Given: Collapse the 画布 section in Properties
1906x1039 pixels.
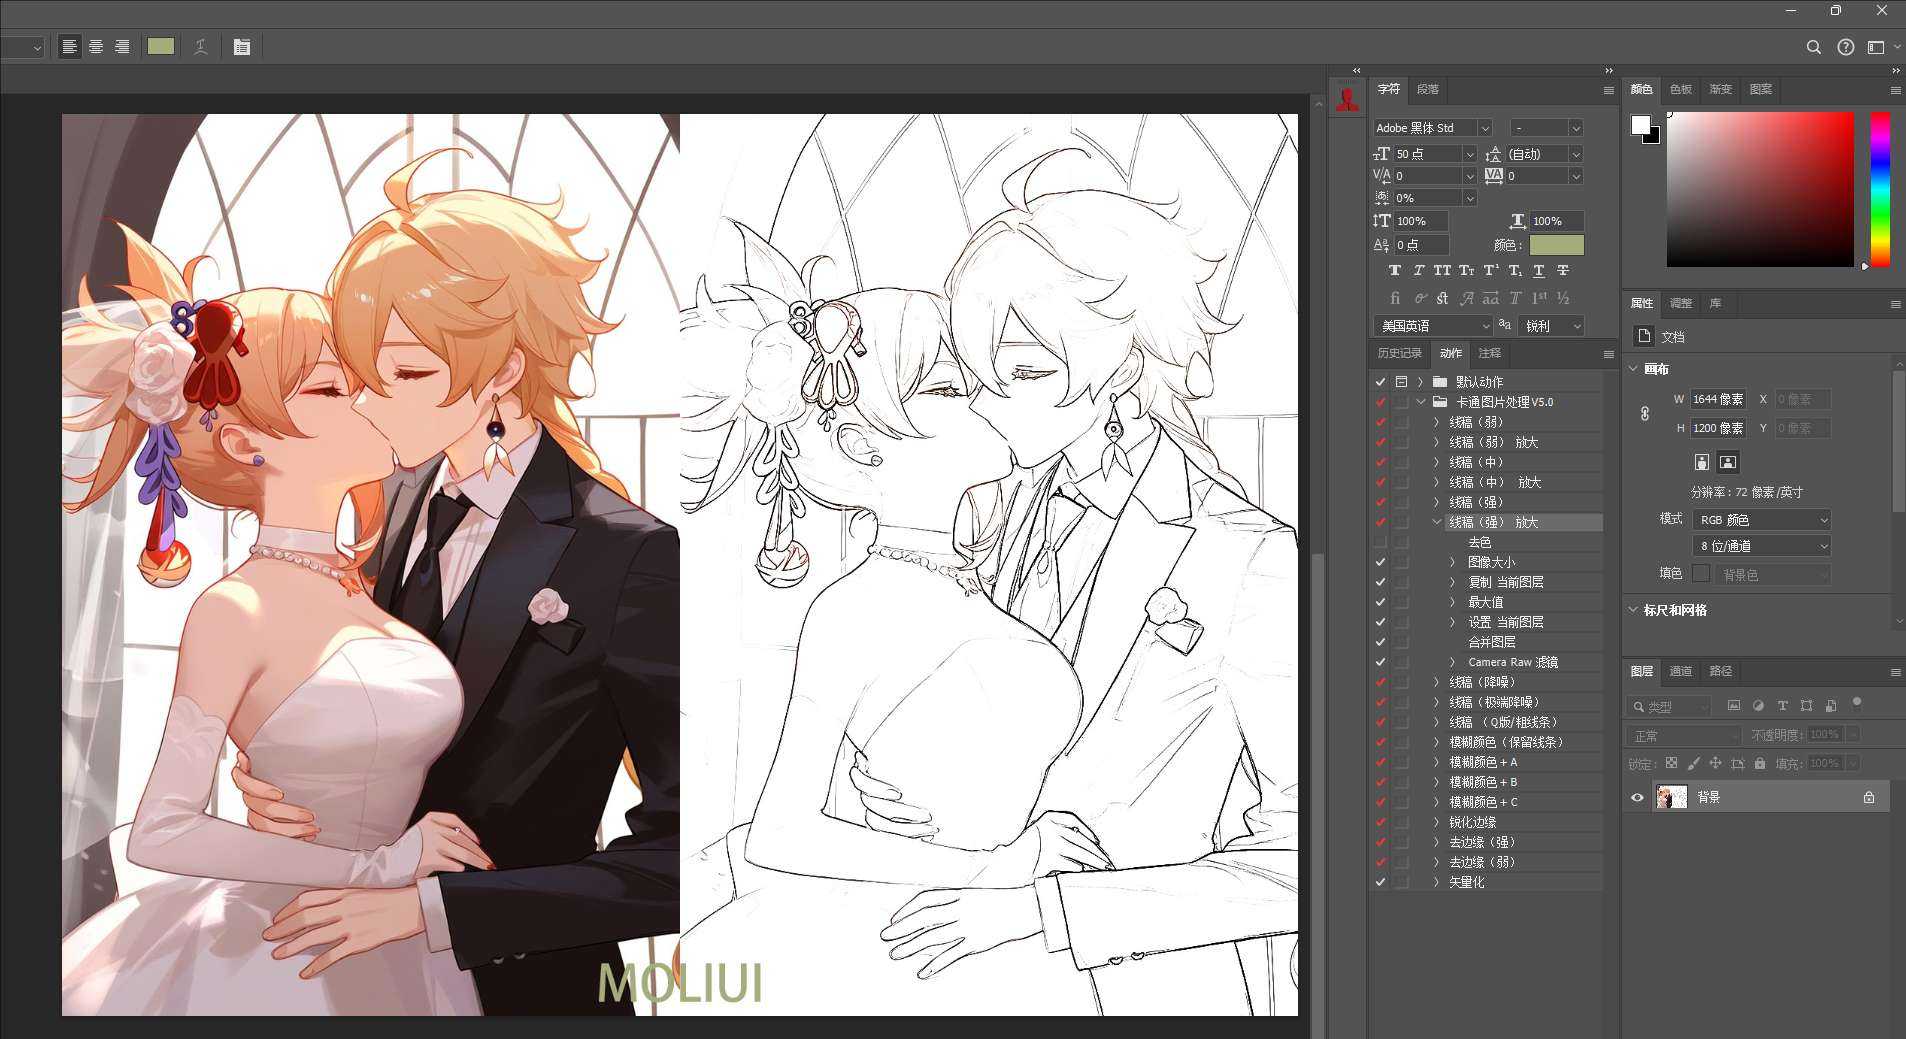Looking at the screenshot, I should (1633, 369).
